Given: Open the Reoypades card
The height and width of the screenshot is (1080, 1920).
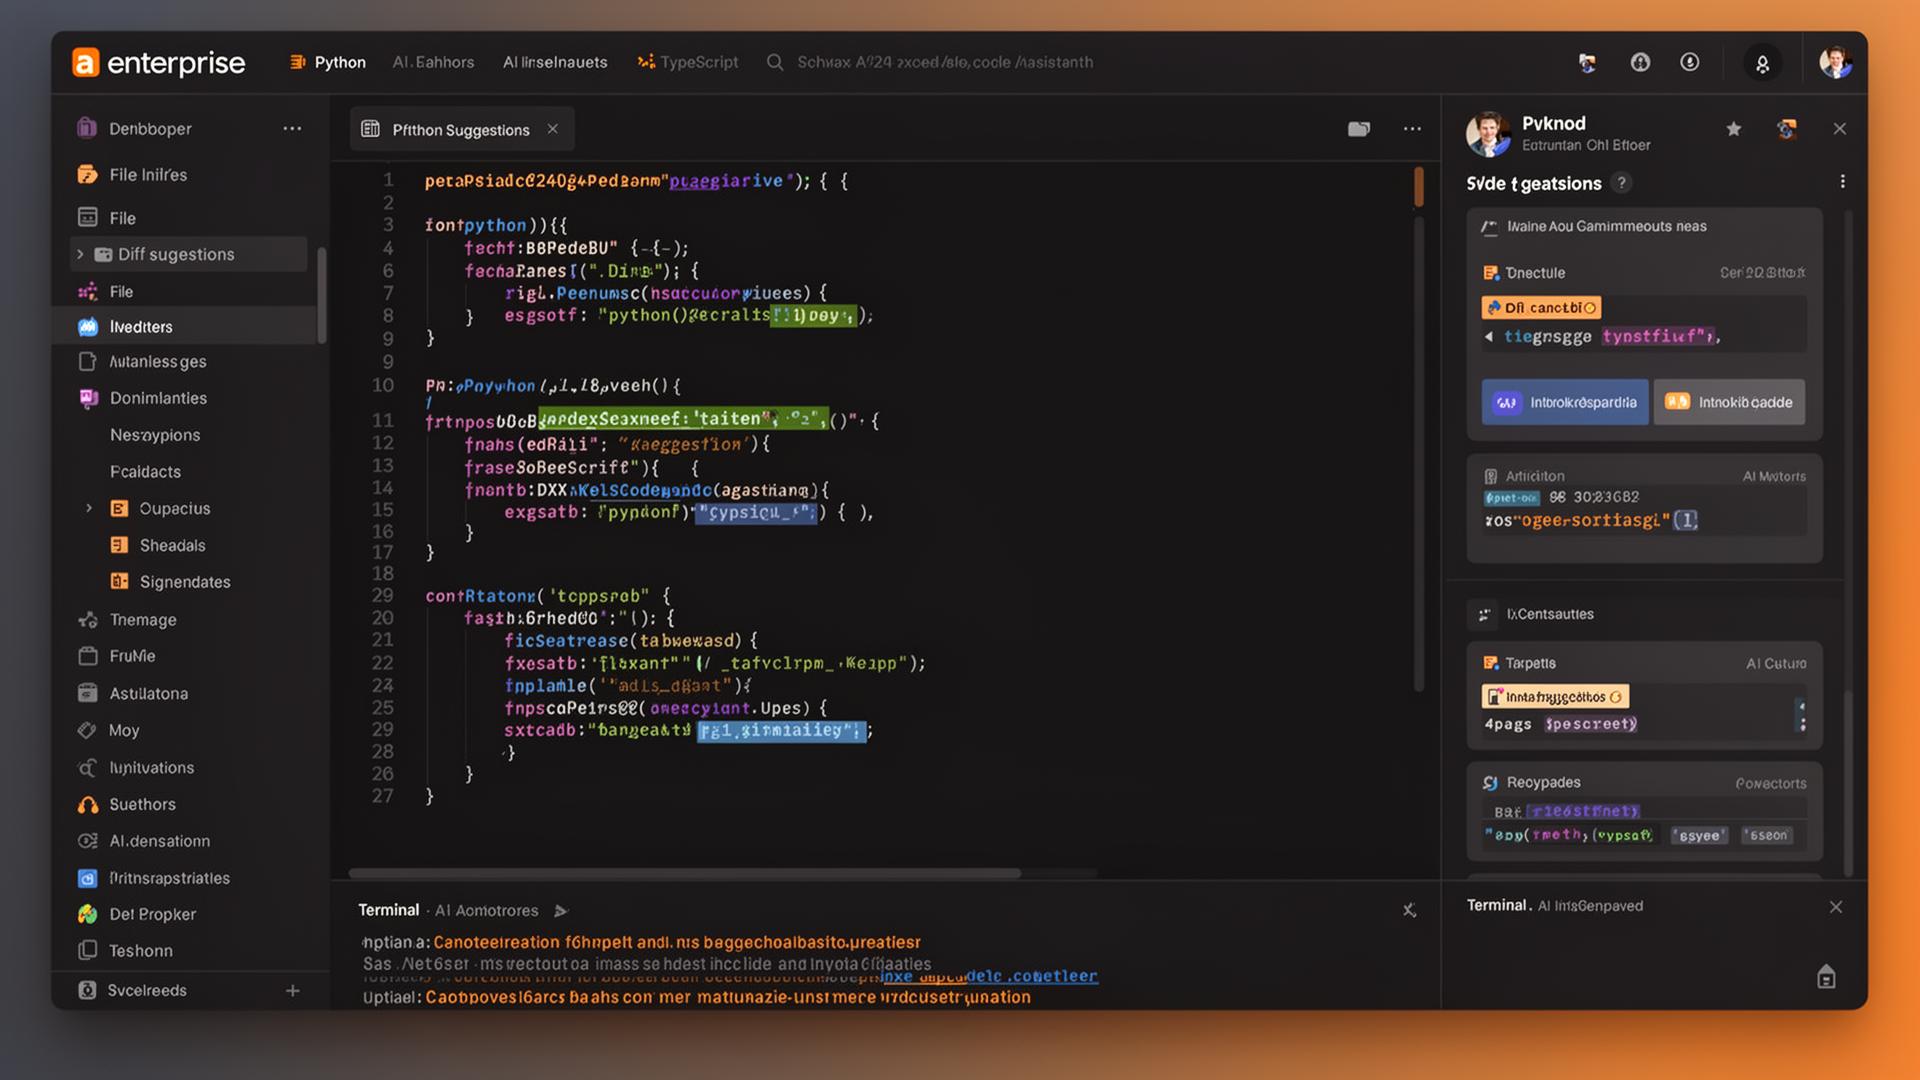Looking at the screenshot, I should [1645, 811].
